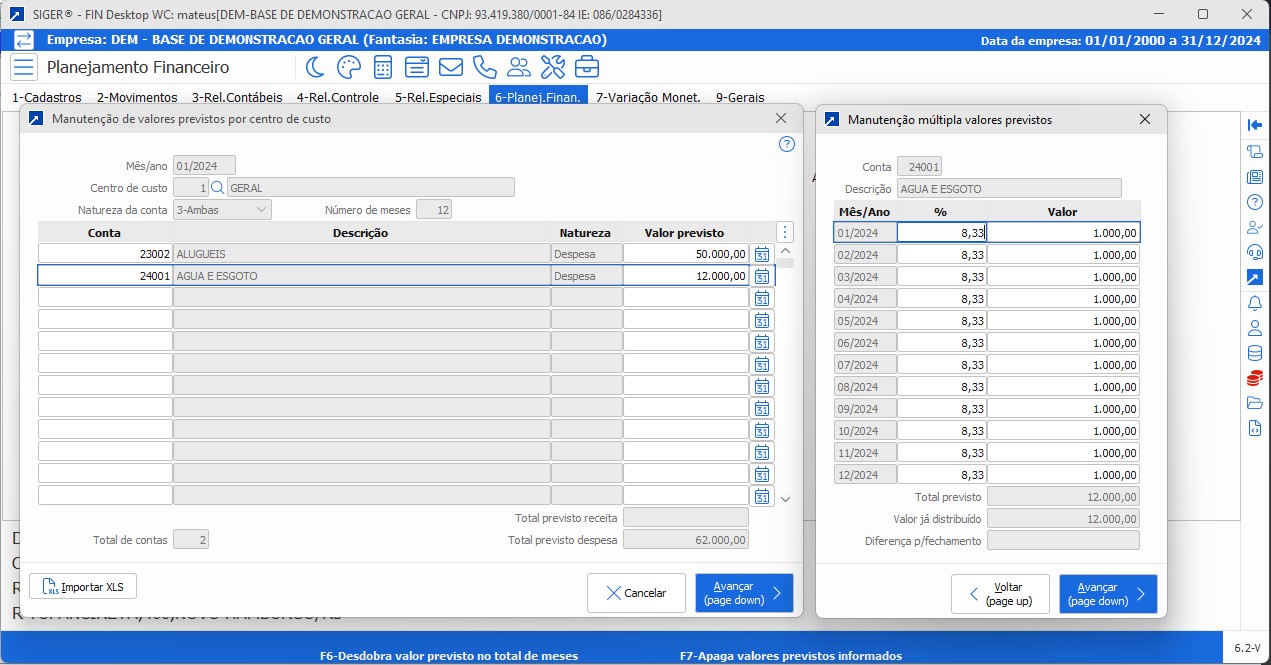Open the color theme palette icon
Viewport: 1271px width, 665px height.
tap(349, 67)
